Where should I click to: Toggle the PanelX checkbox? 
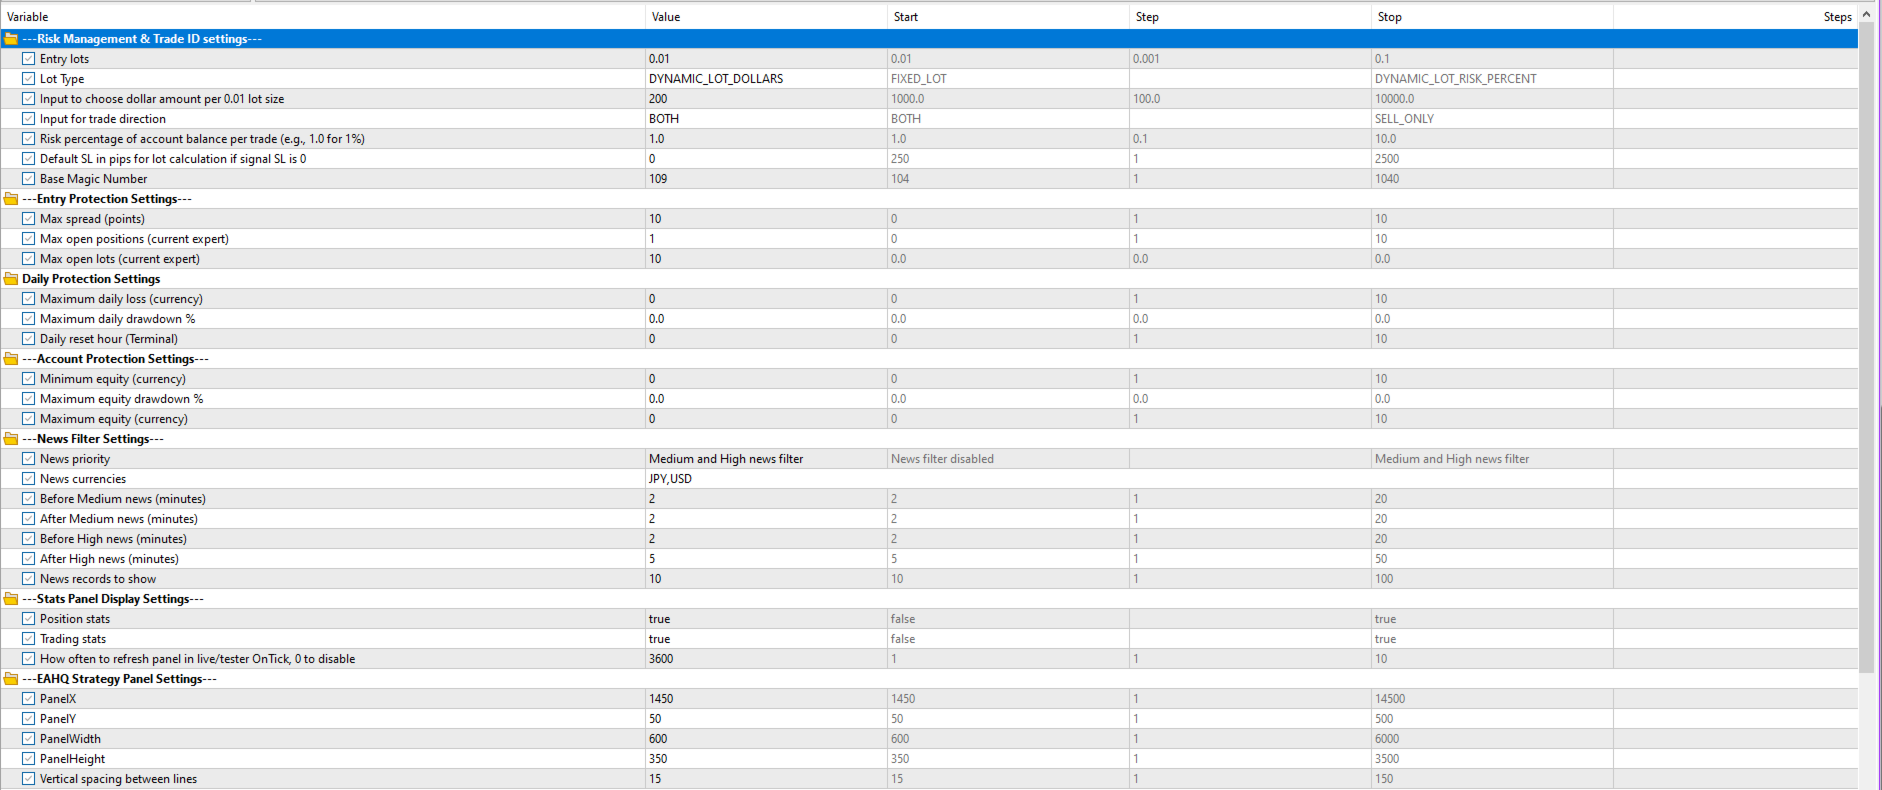(29, 699)
